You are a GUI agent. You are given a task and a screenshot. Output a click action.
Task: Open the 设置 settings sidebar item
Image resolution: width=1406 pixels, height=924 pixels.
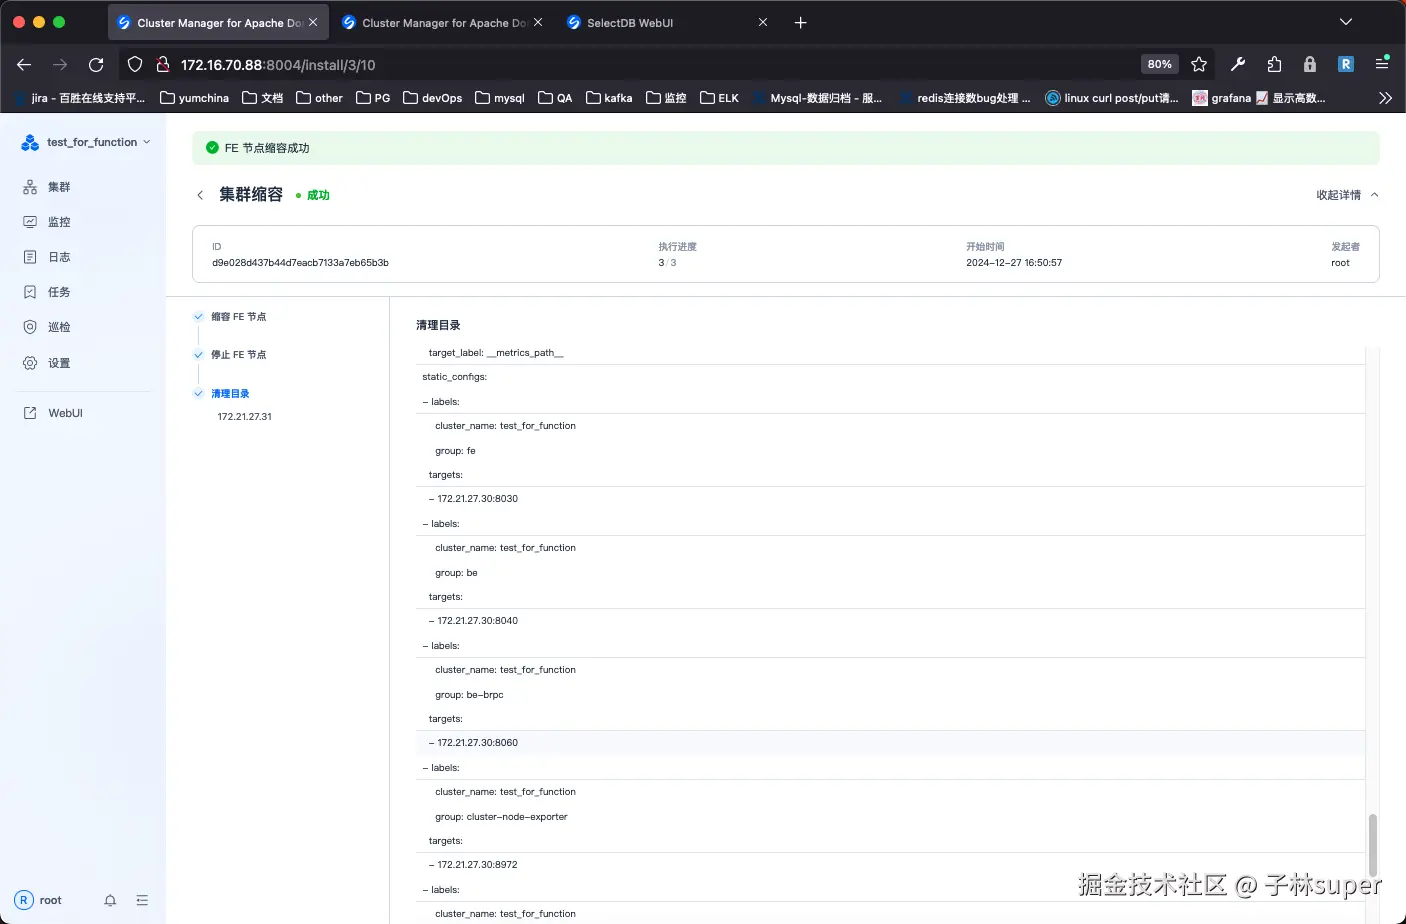[47, 363]
